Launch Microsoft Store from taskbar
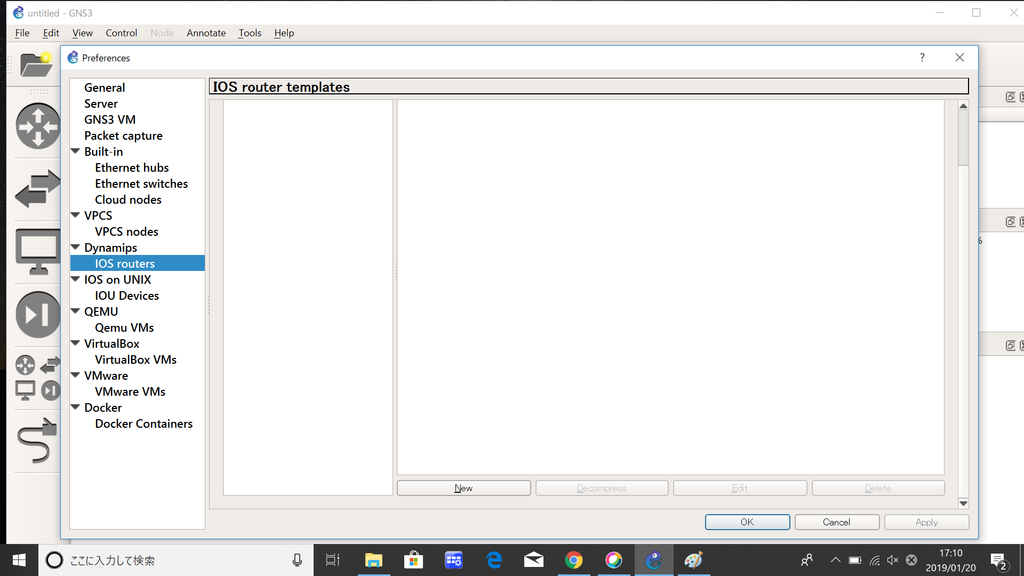Viewport: 1024px width, 576px height. (413, 560)
